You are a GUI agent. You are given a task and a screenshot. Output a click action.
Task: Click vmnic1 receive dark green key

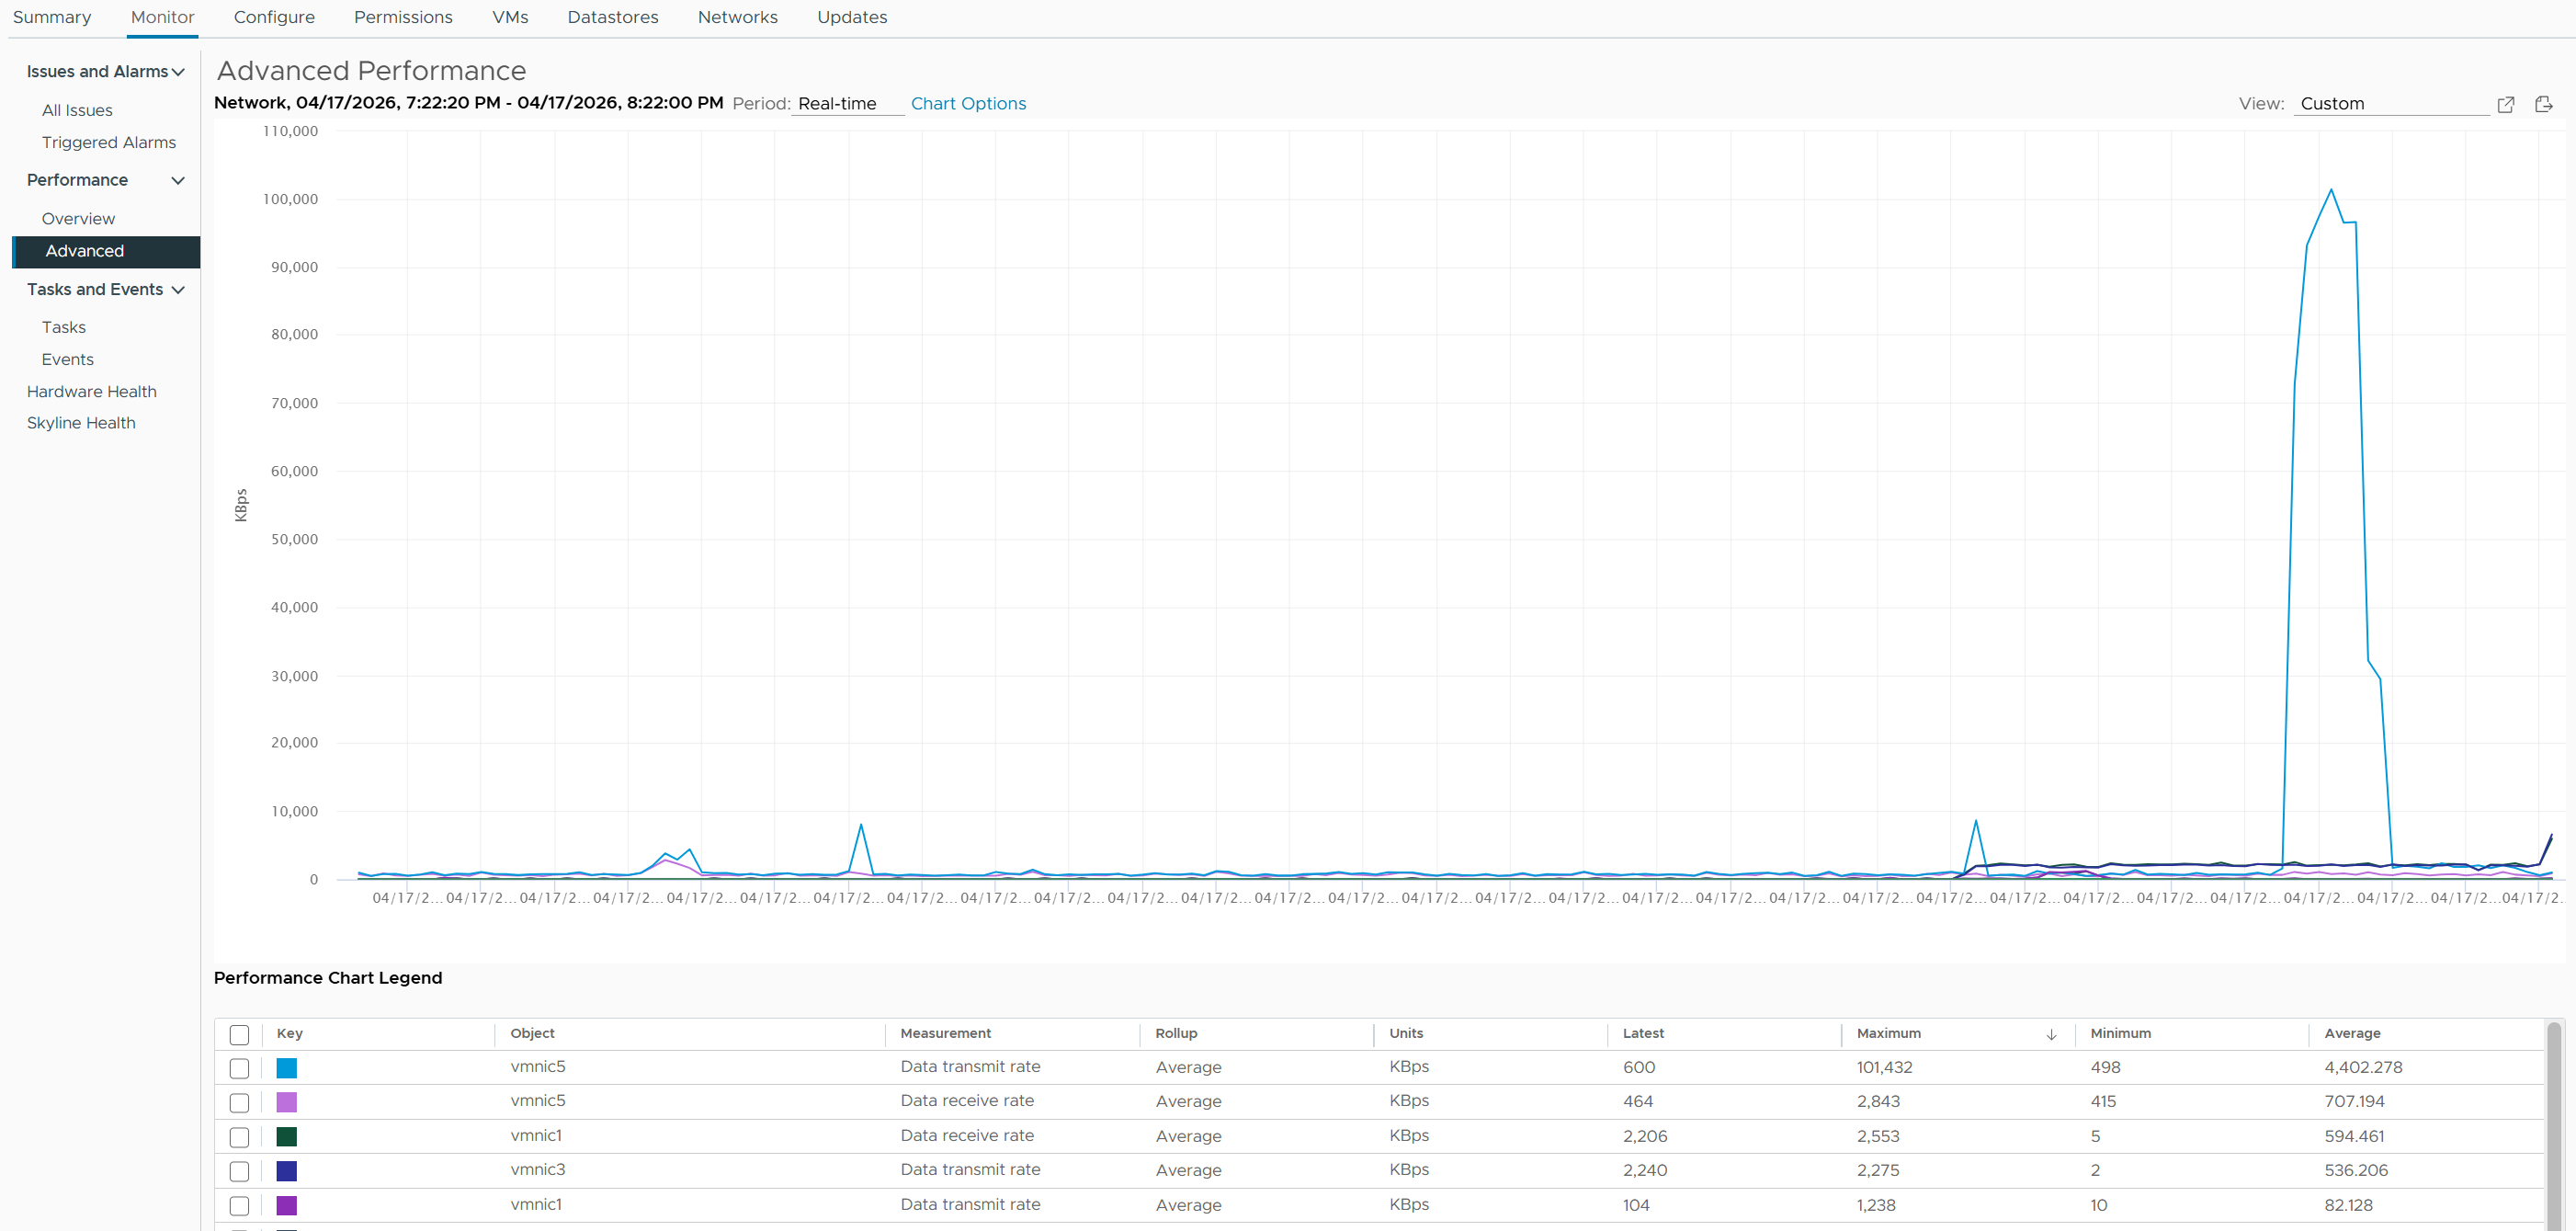[x=286, y=1136]
